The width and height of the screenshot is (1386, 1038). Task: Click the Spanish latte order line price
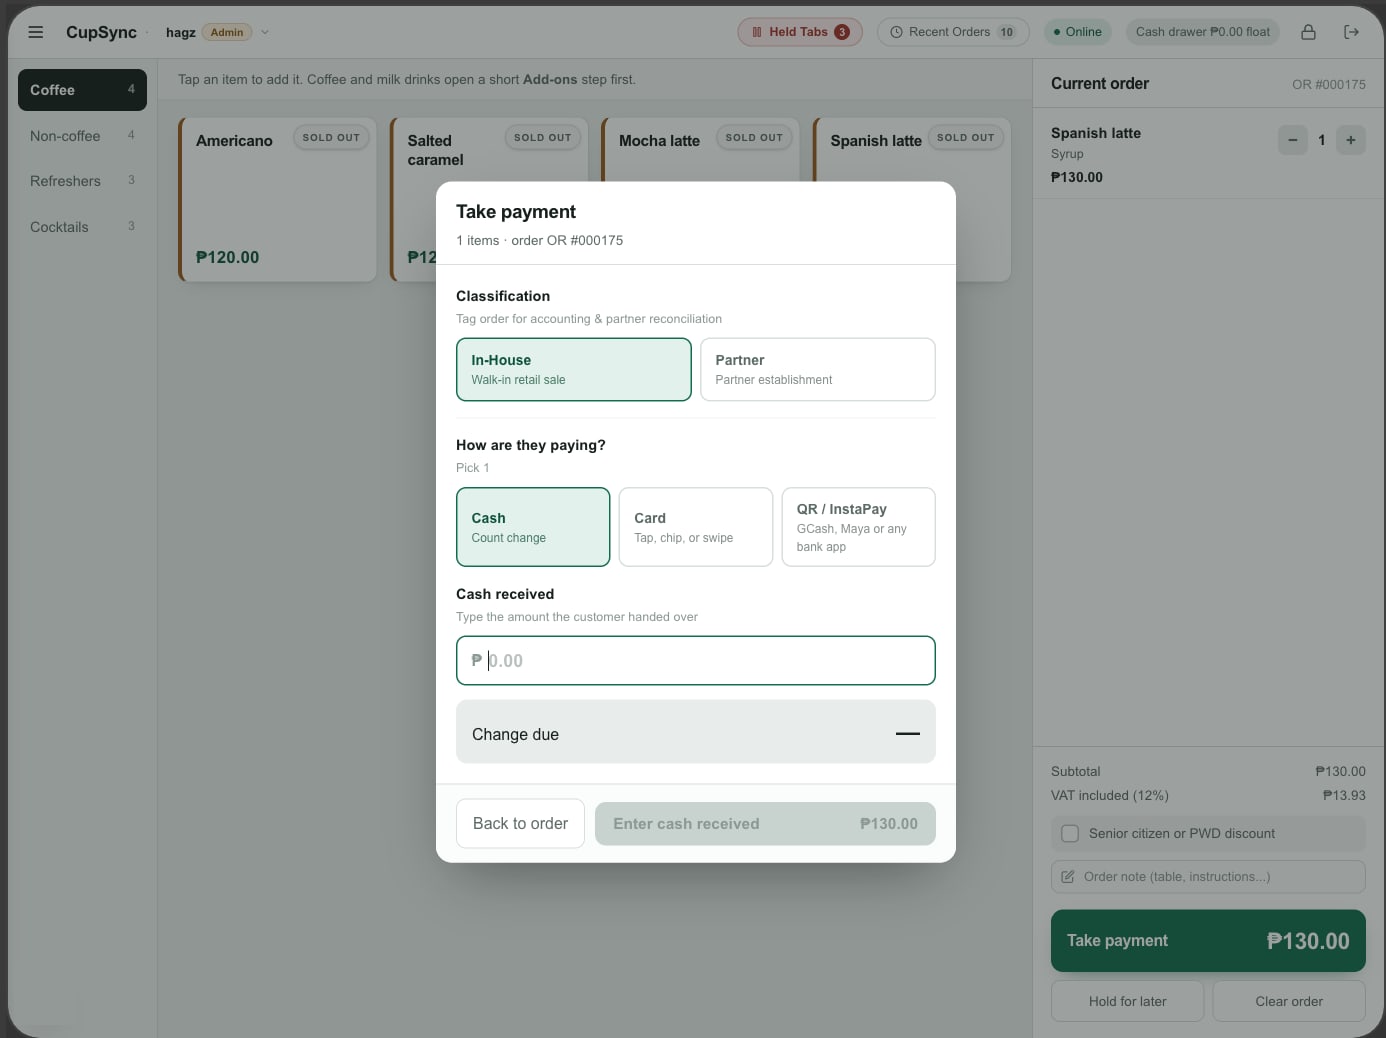pyautogui.click(x=1077, y=177)
